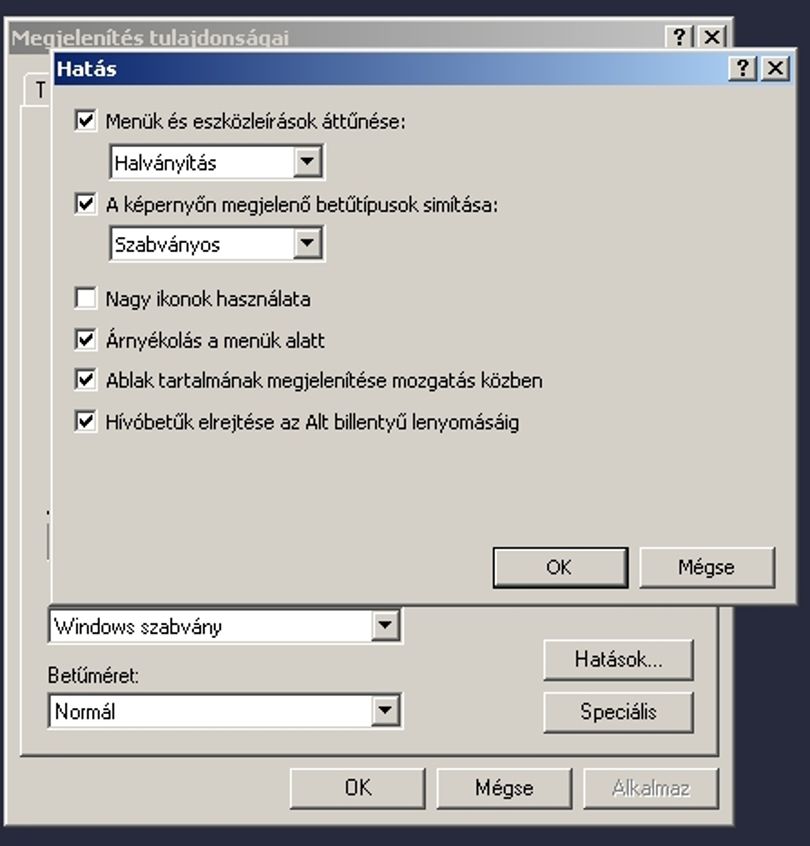
Task: Close the Hatás dialog with X
Action: (x=775, y=68)
